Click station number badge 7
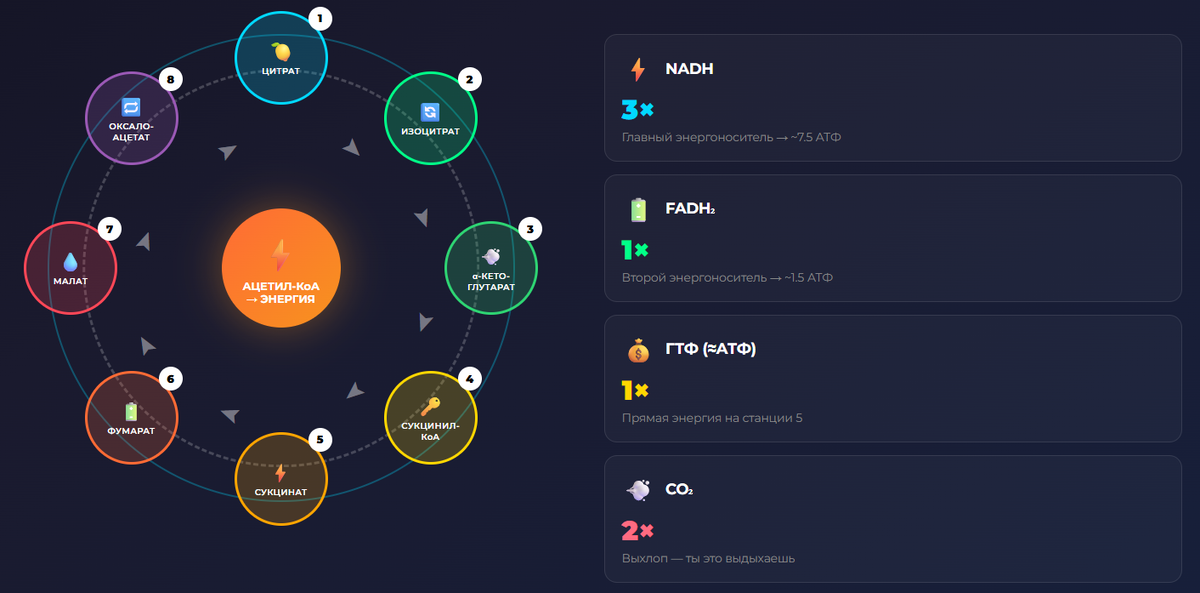1200x593 pixels. tap(109, 229)
